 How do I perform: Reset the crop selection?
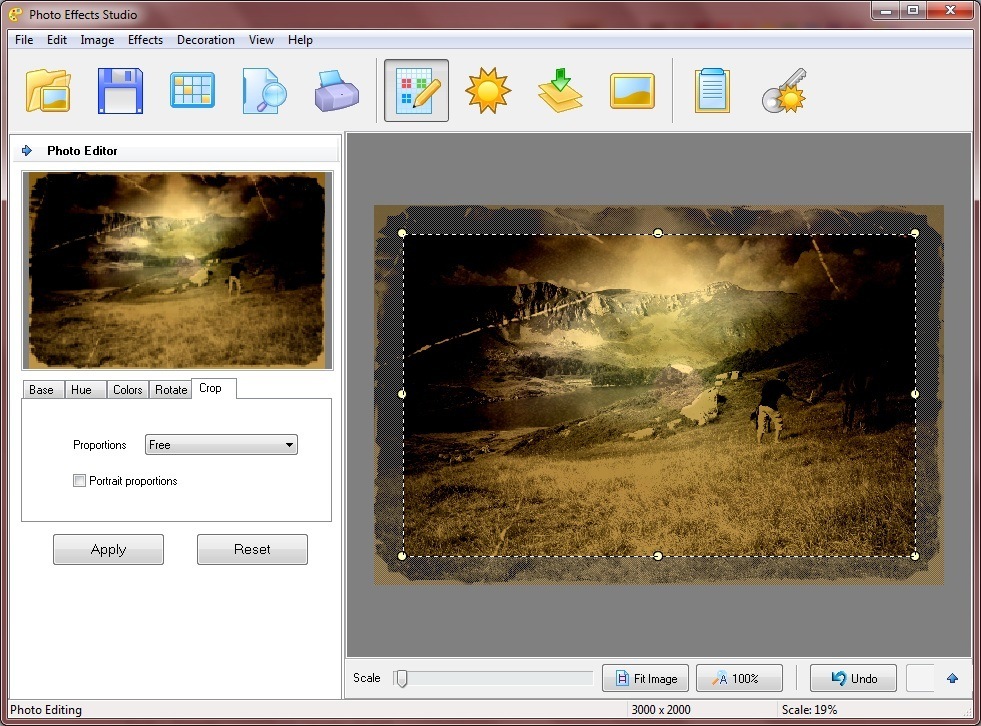point(252,549)
